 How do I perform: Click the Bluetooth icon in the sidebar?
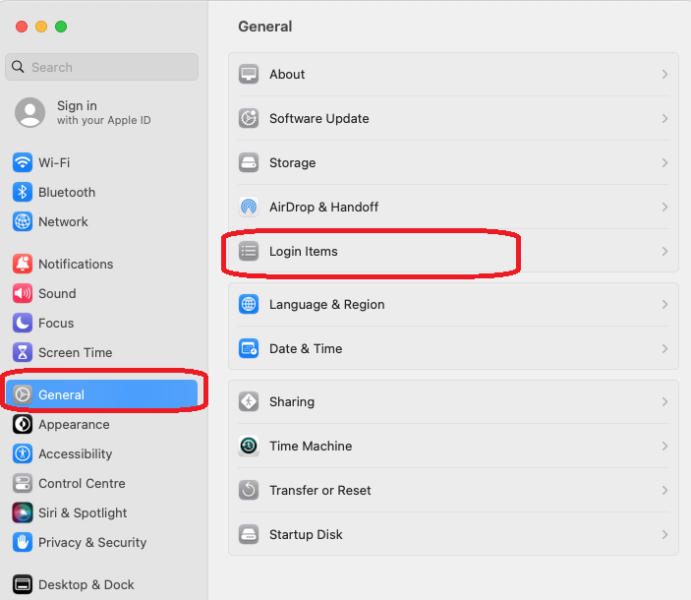[x=22, y=192]
